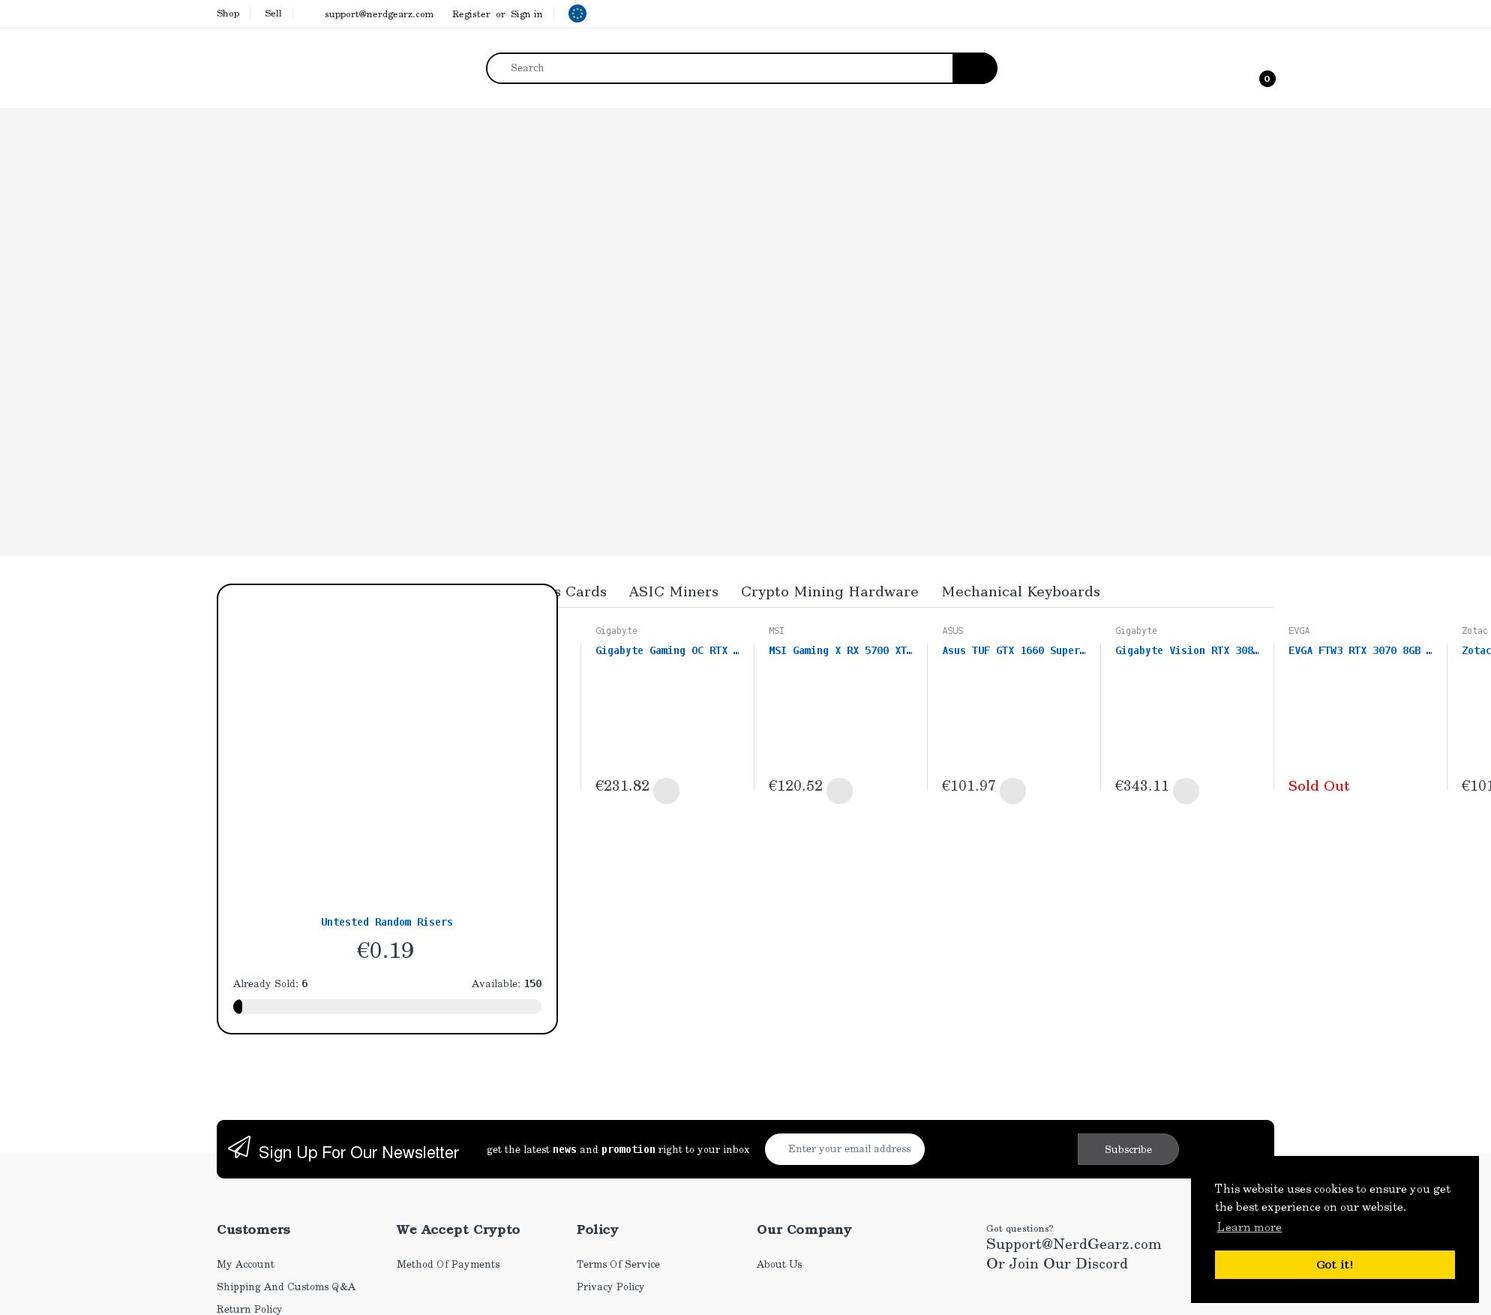This screenshot has width=1491, height=1315.
Task: Click the ASUS brand label
Action: 952,631
